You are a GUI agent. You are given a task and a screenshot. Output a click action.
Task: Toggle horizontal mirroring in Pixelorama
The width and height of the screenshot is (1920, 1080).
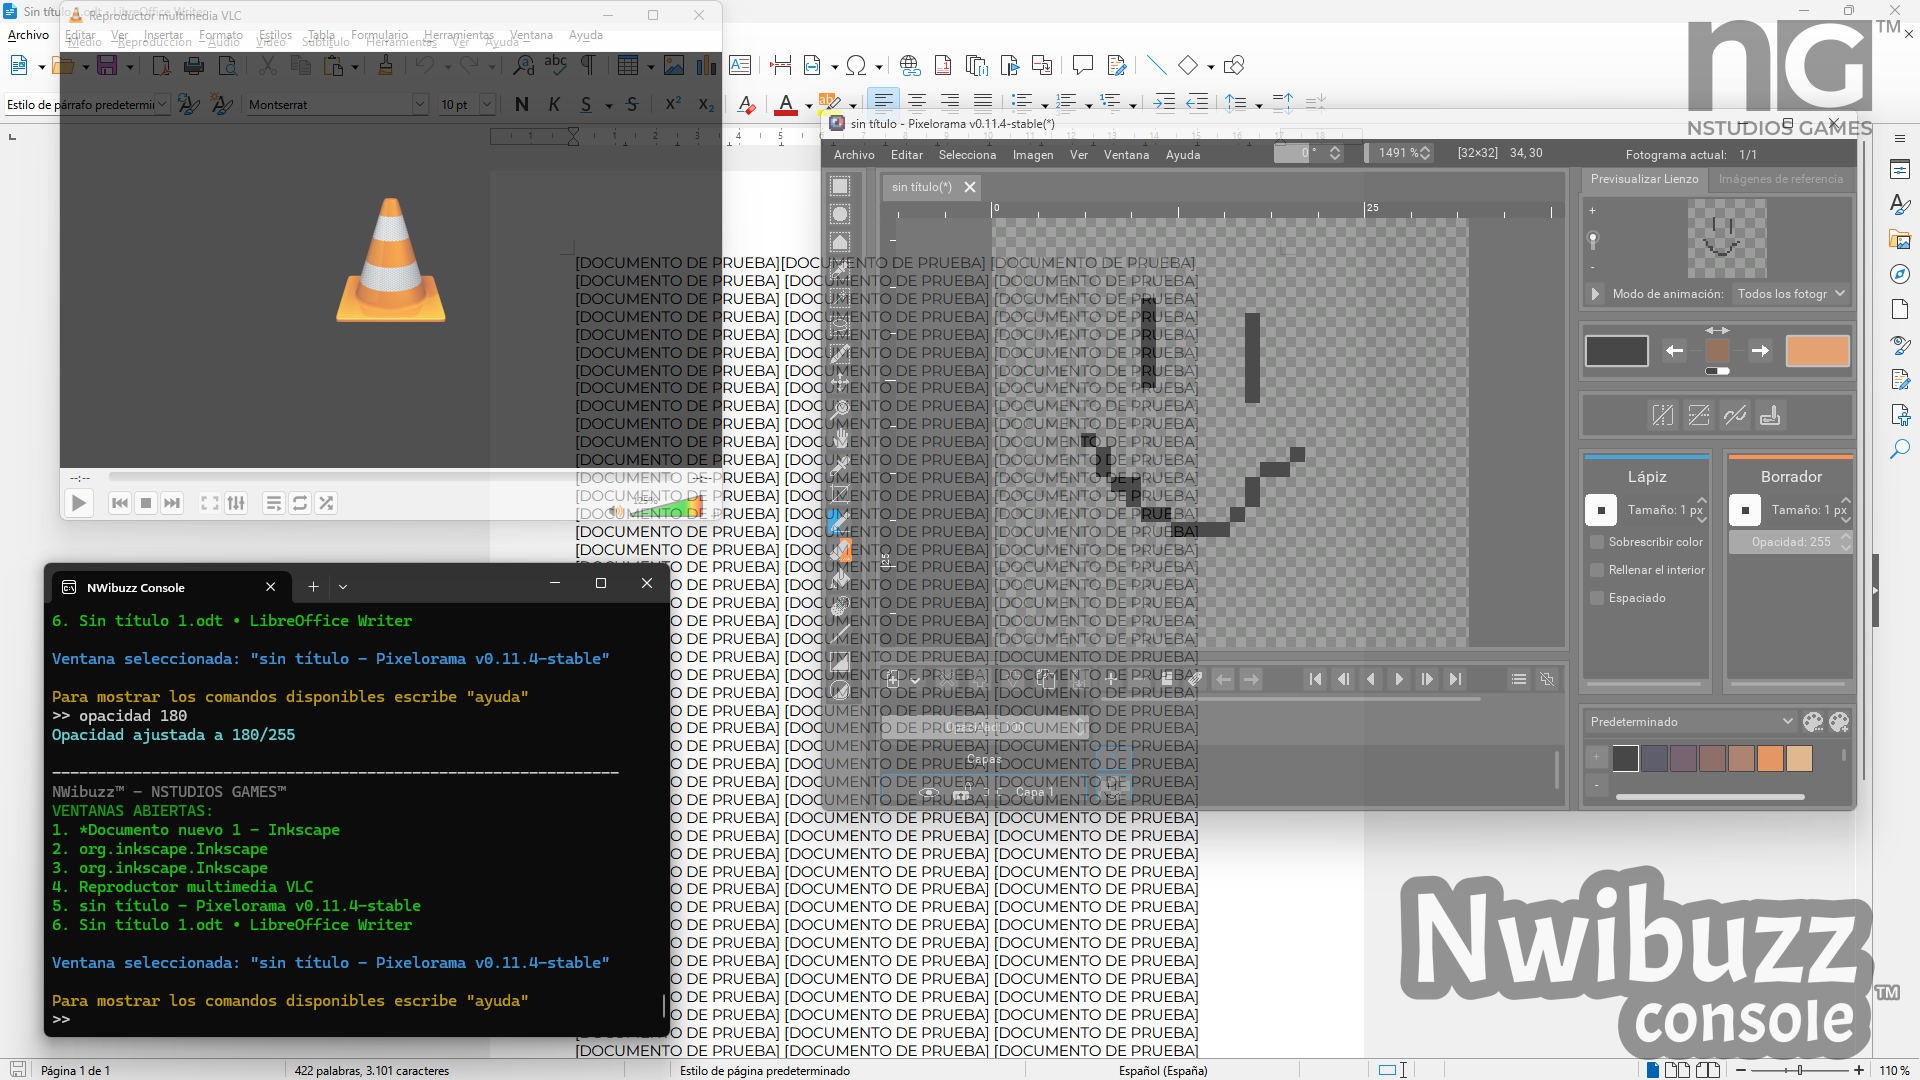coord(1662,415)
